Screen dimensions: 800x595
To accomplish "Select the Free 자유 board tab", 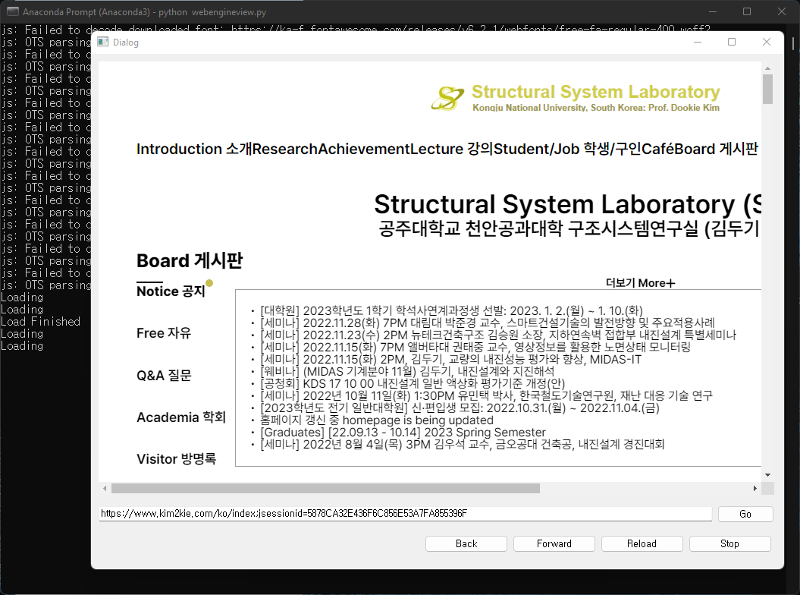I will [163, 333].
